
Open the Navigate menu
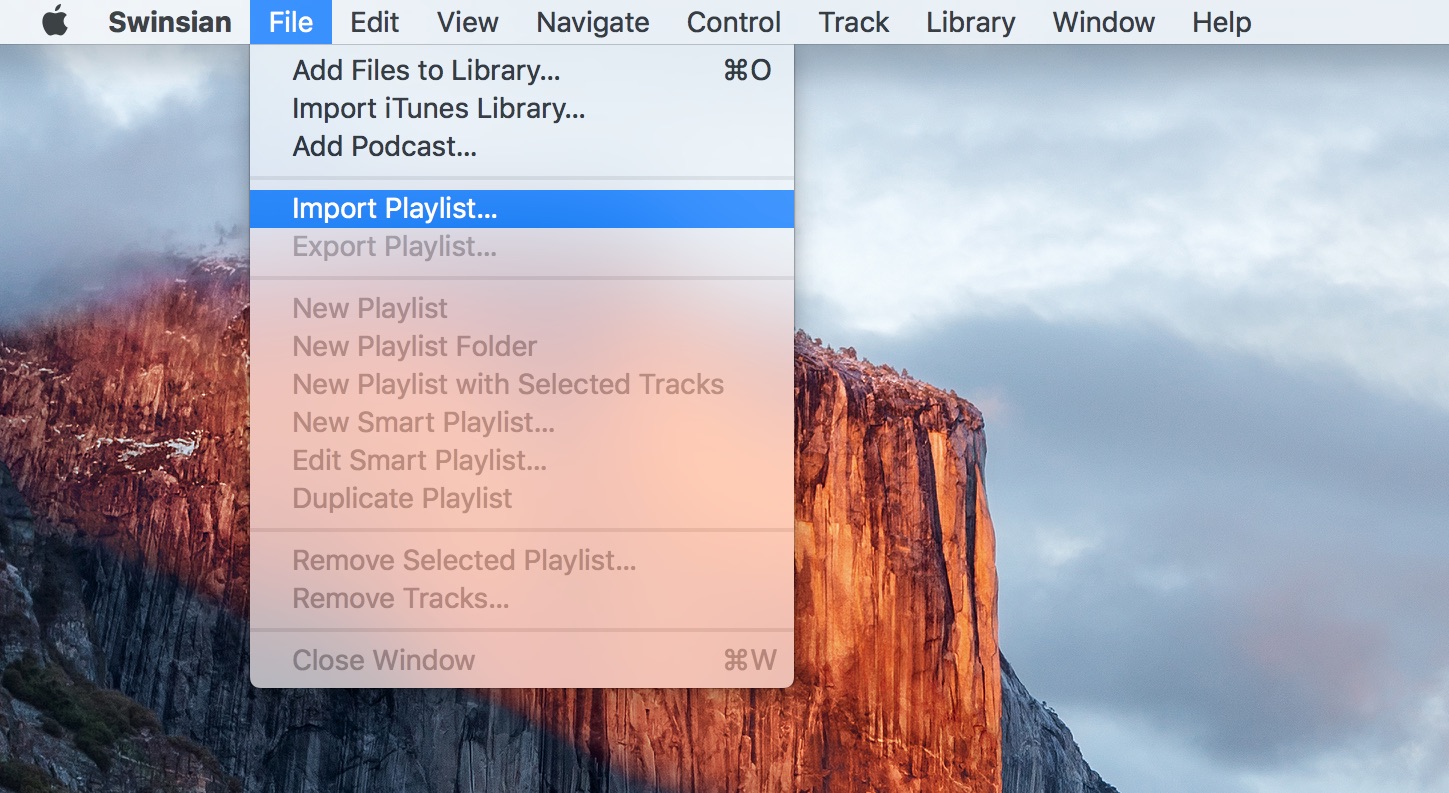point(593,22)
